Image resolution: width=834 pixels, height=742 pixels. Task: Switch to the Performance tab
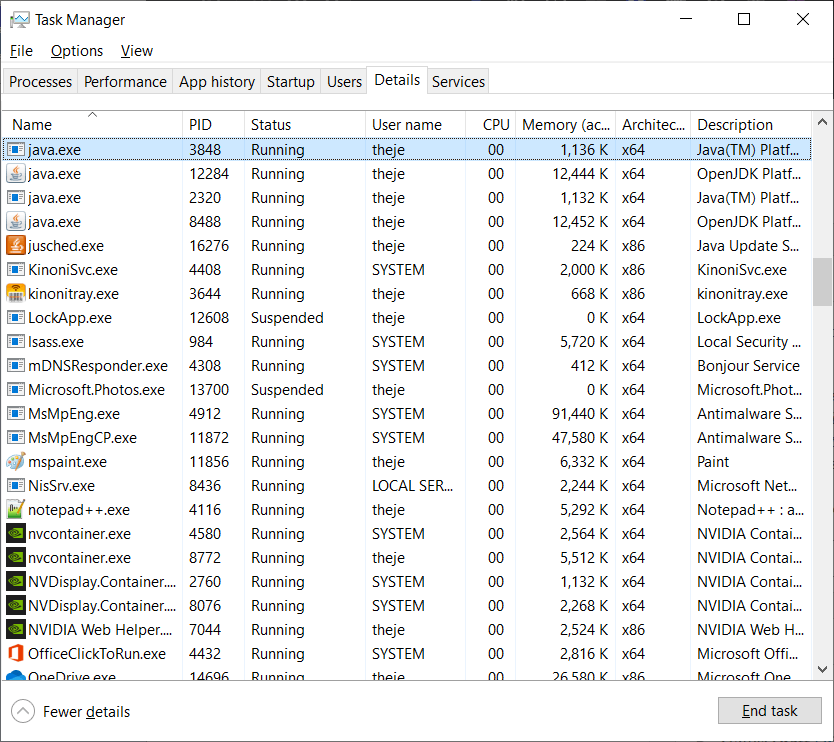[125, 82]
